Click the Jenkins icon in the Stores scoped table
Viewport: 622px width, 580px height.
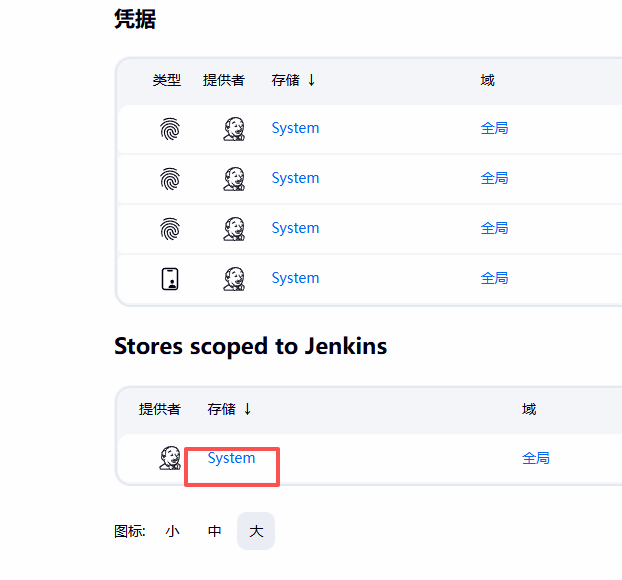pos(170,458)
